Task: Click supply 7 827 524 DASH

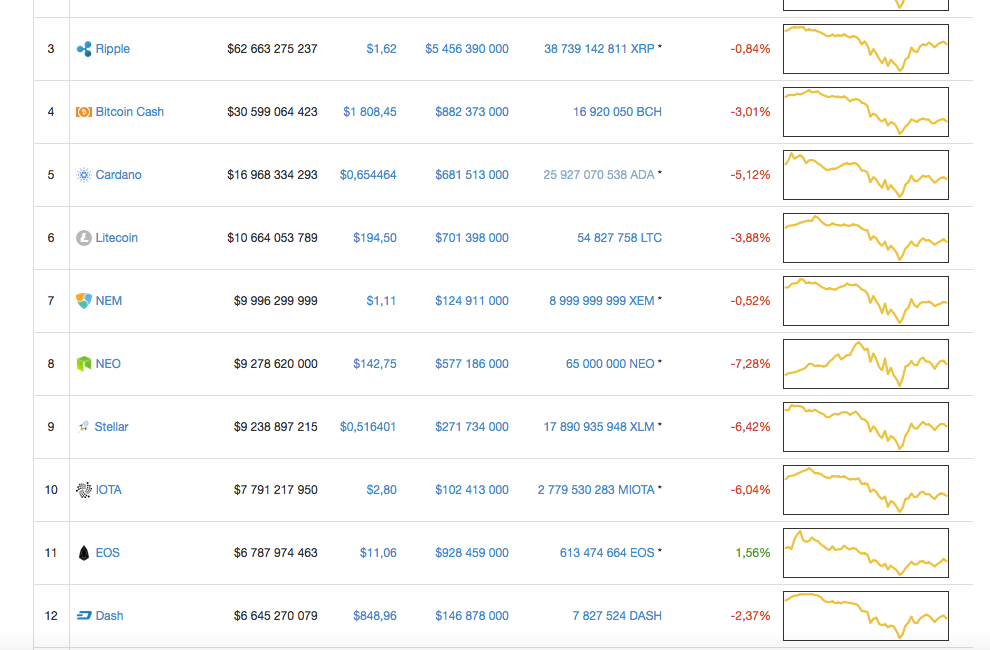Action: coord(617,616)
